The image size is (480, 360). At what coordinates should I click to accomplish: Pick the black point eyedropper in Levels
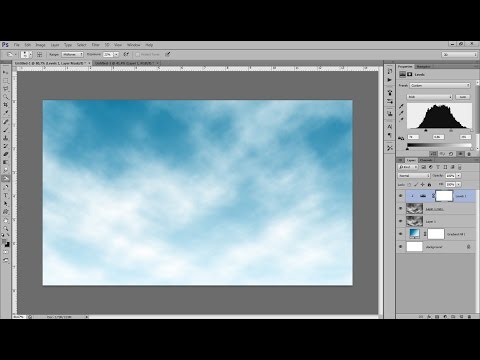pos(402,106)
